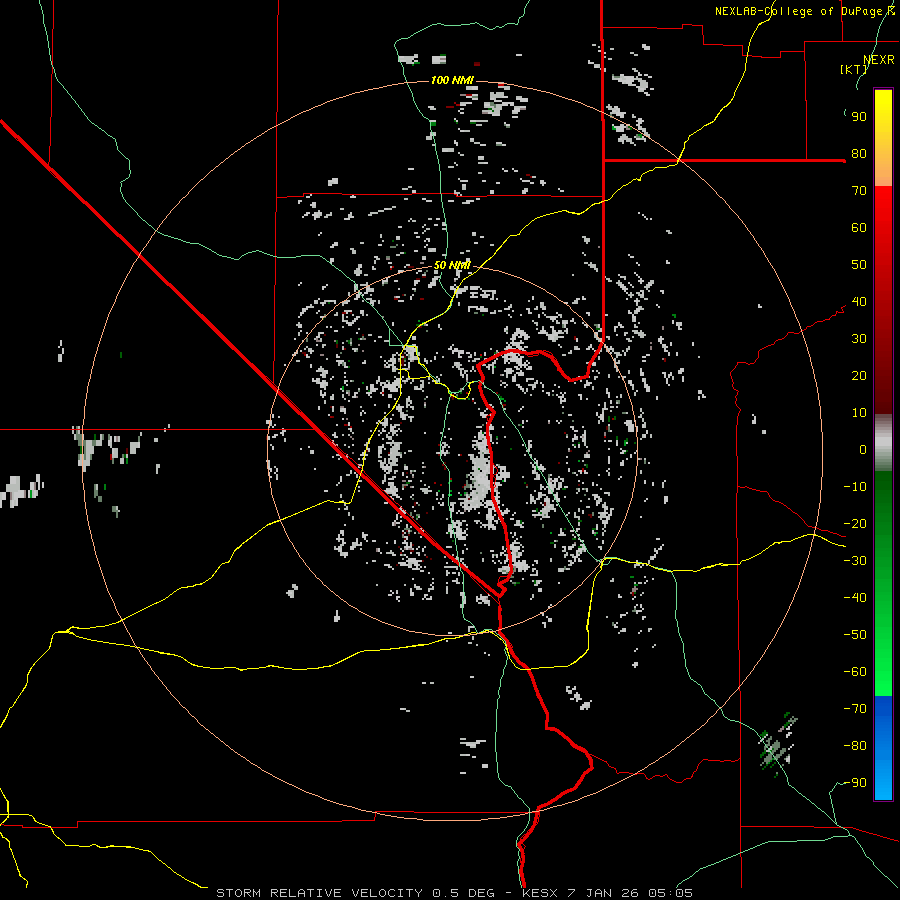Image resolution: width=900 pixels, height=900 pixels.
Task: Click the STORM RELATIVE VELOCITY product caption
Action: pyautogui.click(x=321, y=893)
